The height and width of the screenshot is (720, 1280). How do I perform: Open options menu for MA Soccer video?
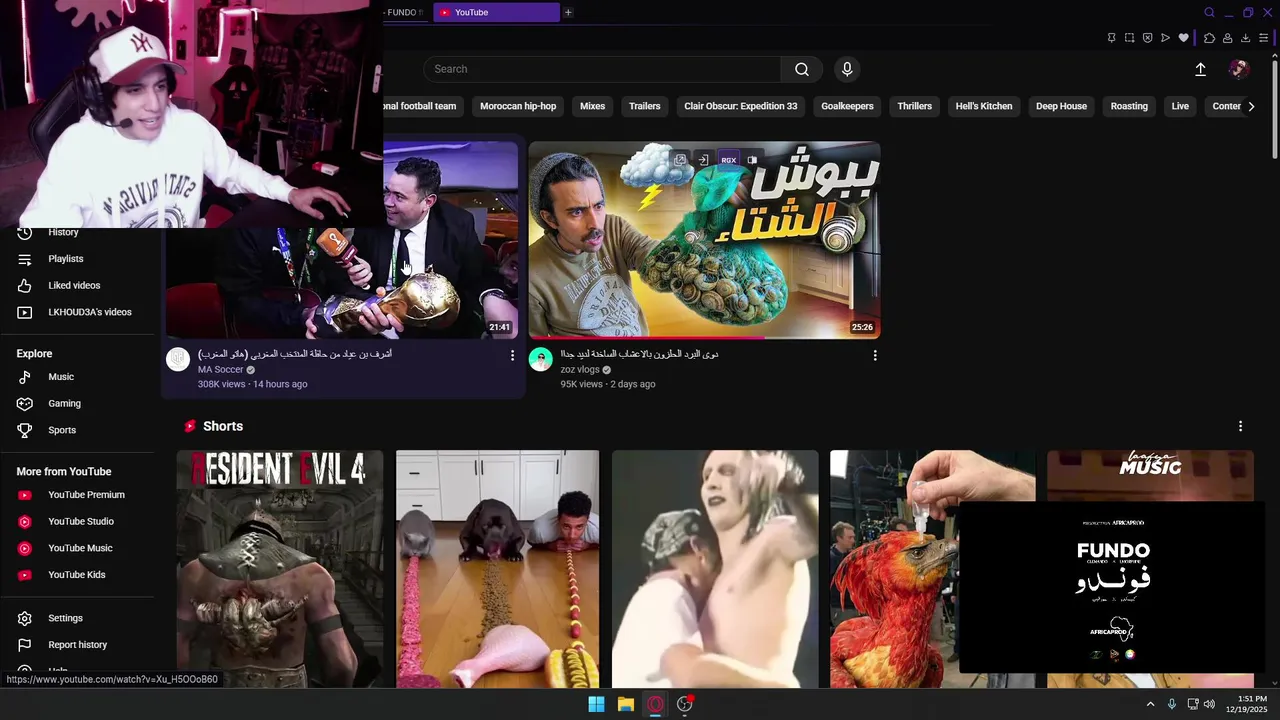(x=512, y=355)
